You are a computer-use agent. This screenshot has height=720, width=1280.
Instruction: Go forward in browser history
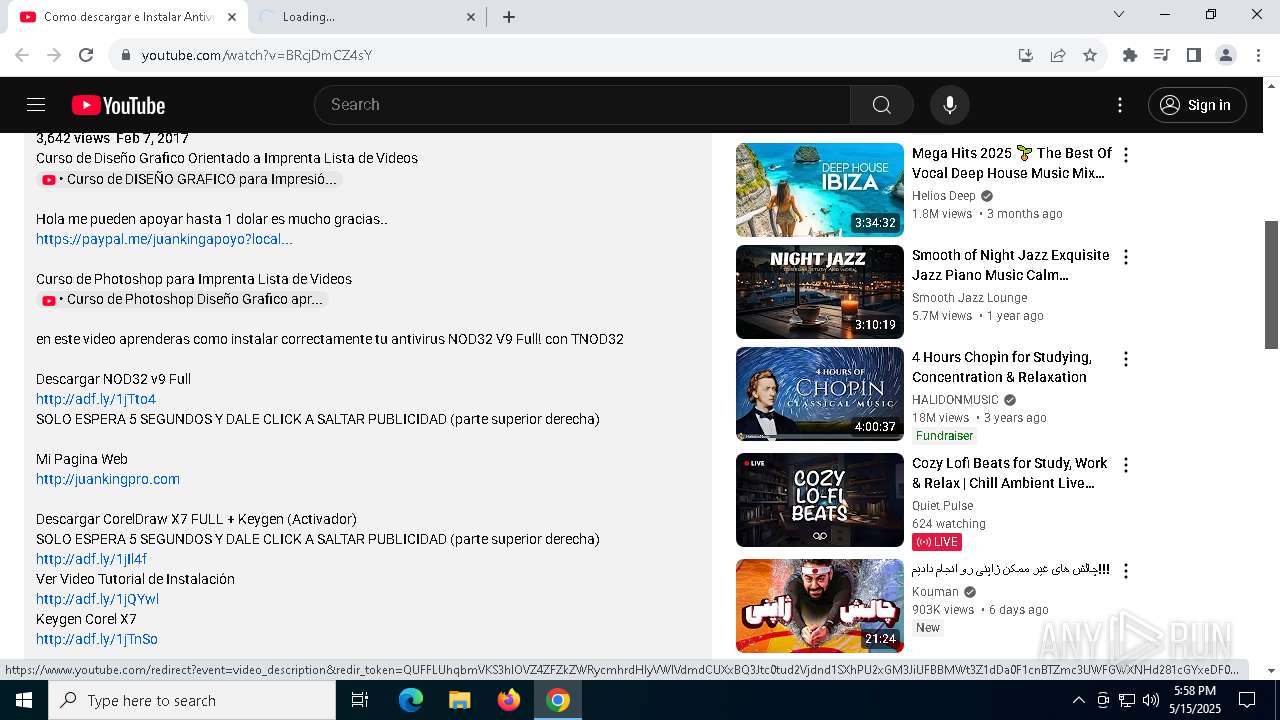[x=54, y=55]
